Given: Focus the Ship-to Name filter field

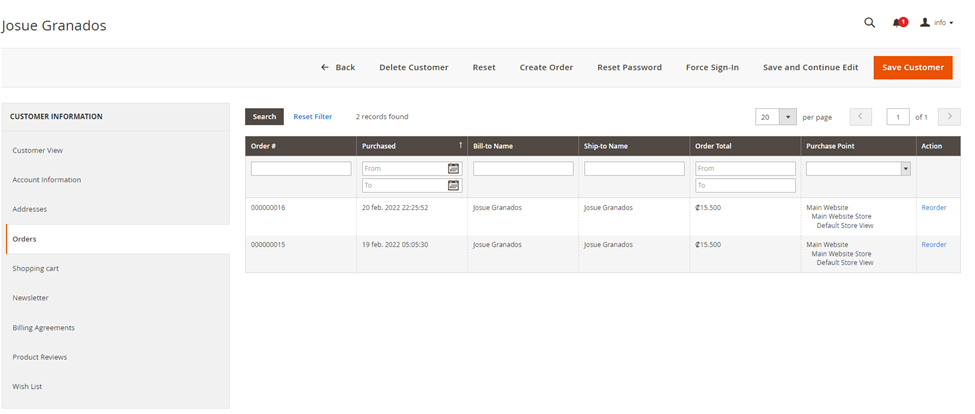Looking at the screenshot, I should [x=634, y=168].
